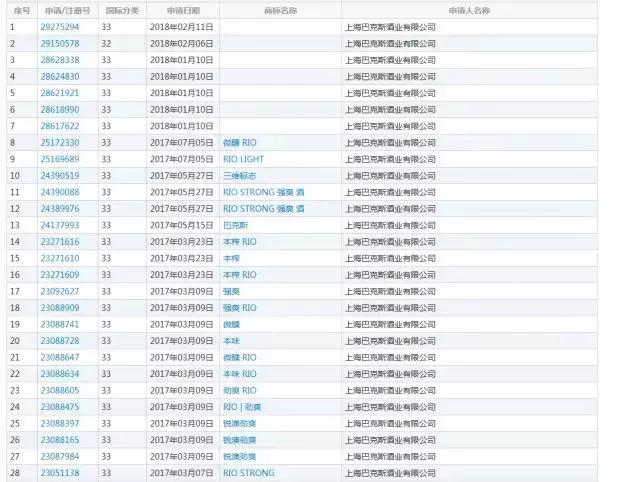This screenshot has width=640, height=482.
Task: Open the RIO LIGHT trademark name
Action: click(243, 159)
